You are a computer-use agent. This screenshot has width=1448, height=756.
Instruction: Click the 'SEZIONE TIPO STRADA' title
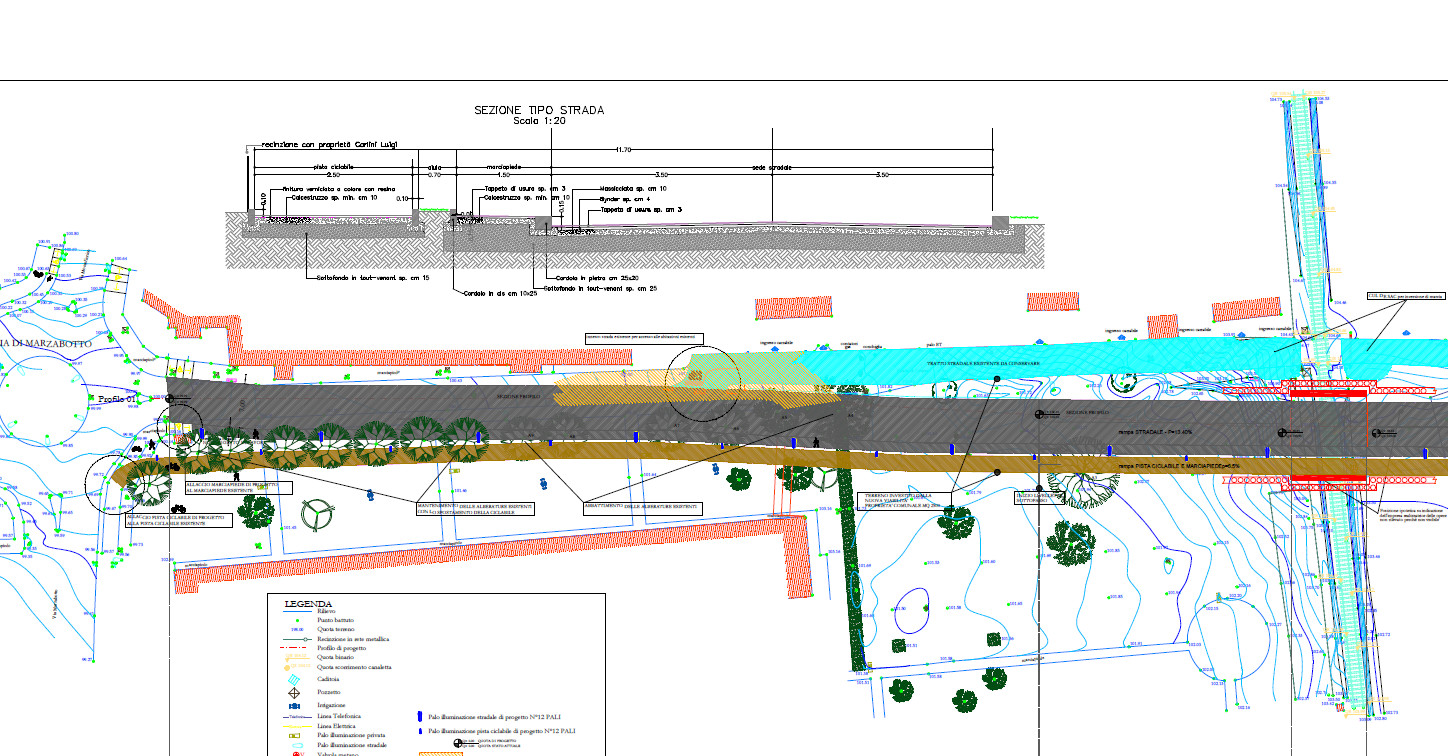539,110
